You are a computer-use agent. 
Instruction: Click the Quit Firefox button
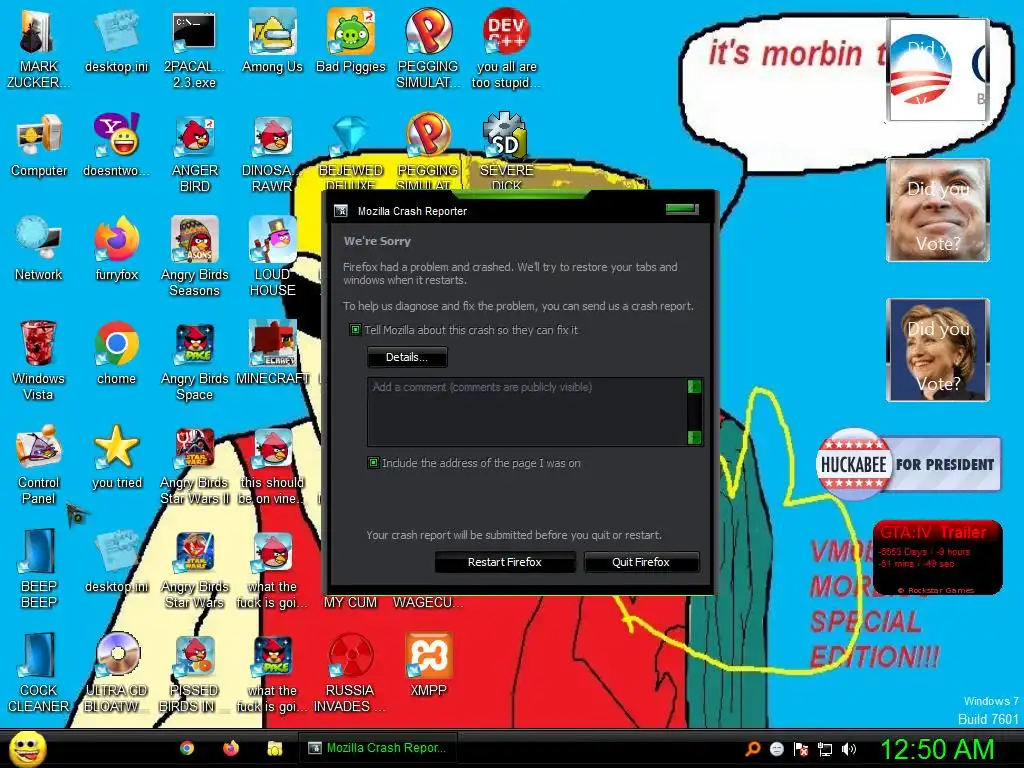[641, 562]
